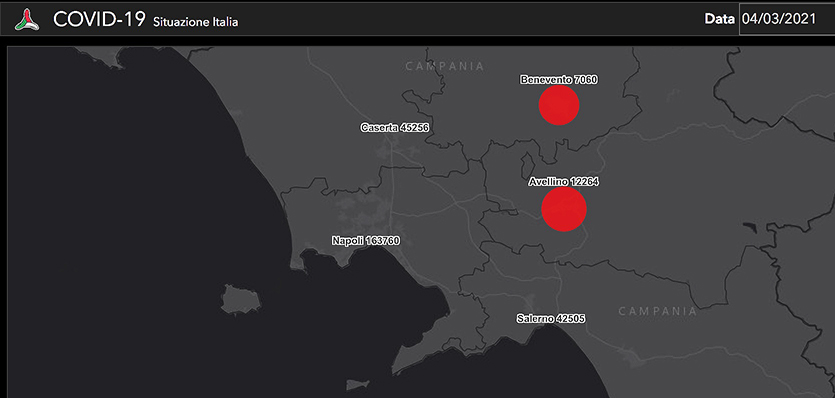Click the lower CAMPANIA region label

pos(658,311)
